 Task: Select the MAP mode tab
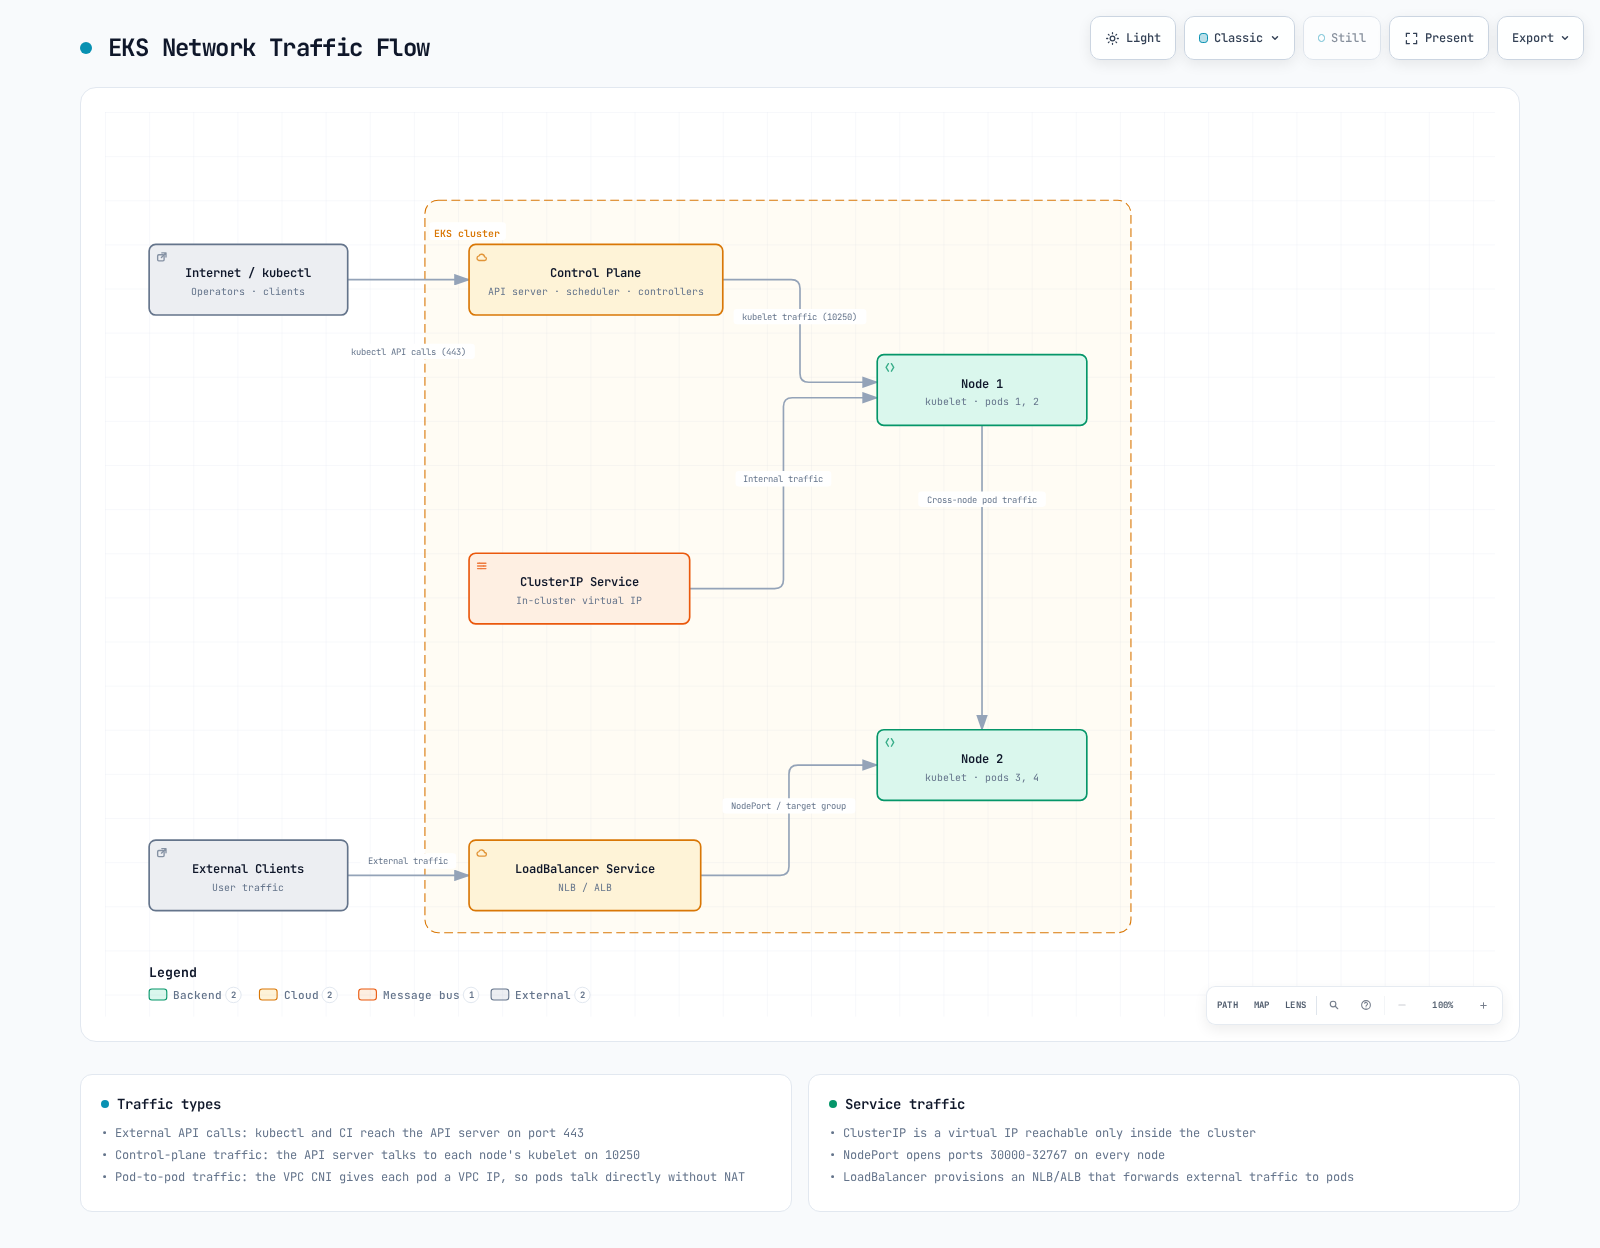pos(1262,1005)
